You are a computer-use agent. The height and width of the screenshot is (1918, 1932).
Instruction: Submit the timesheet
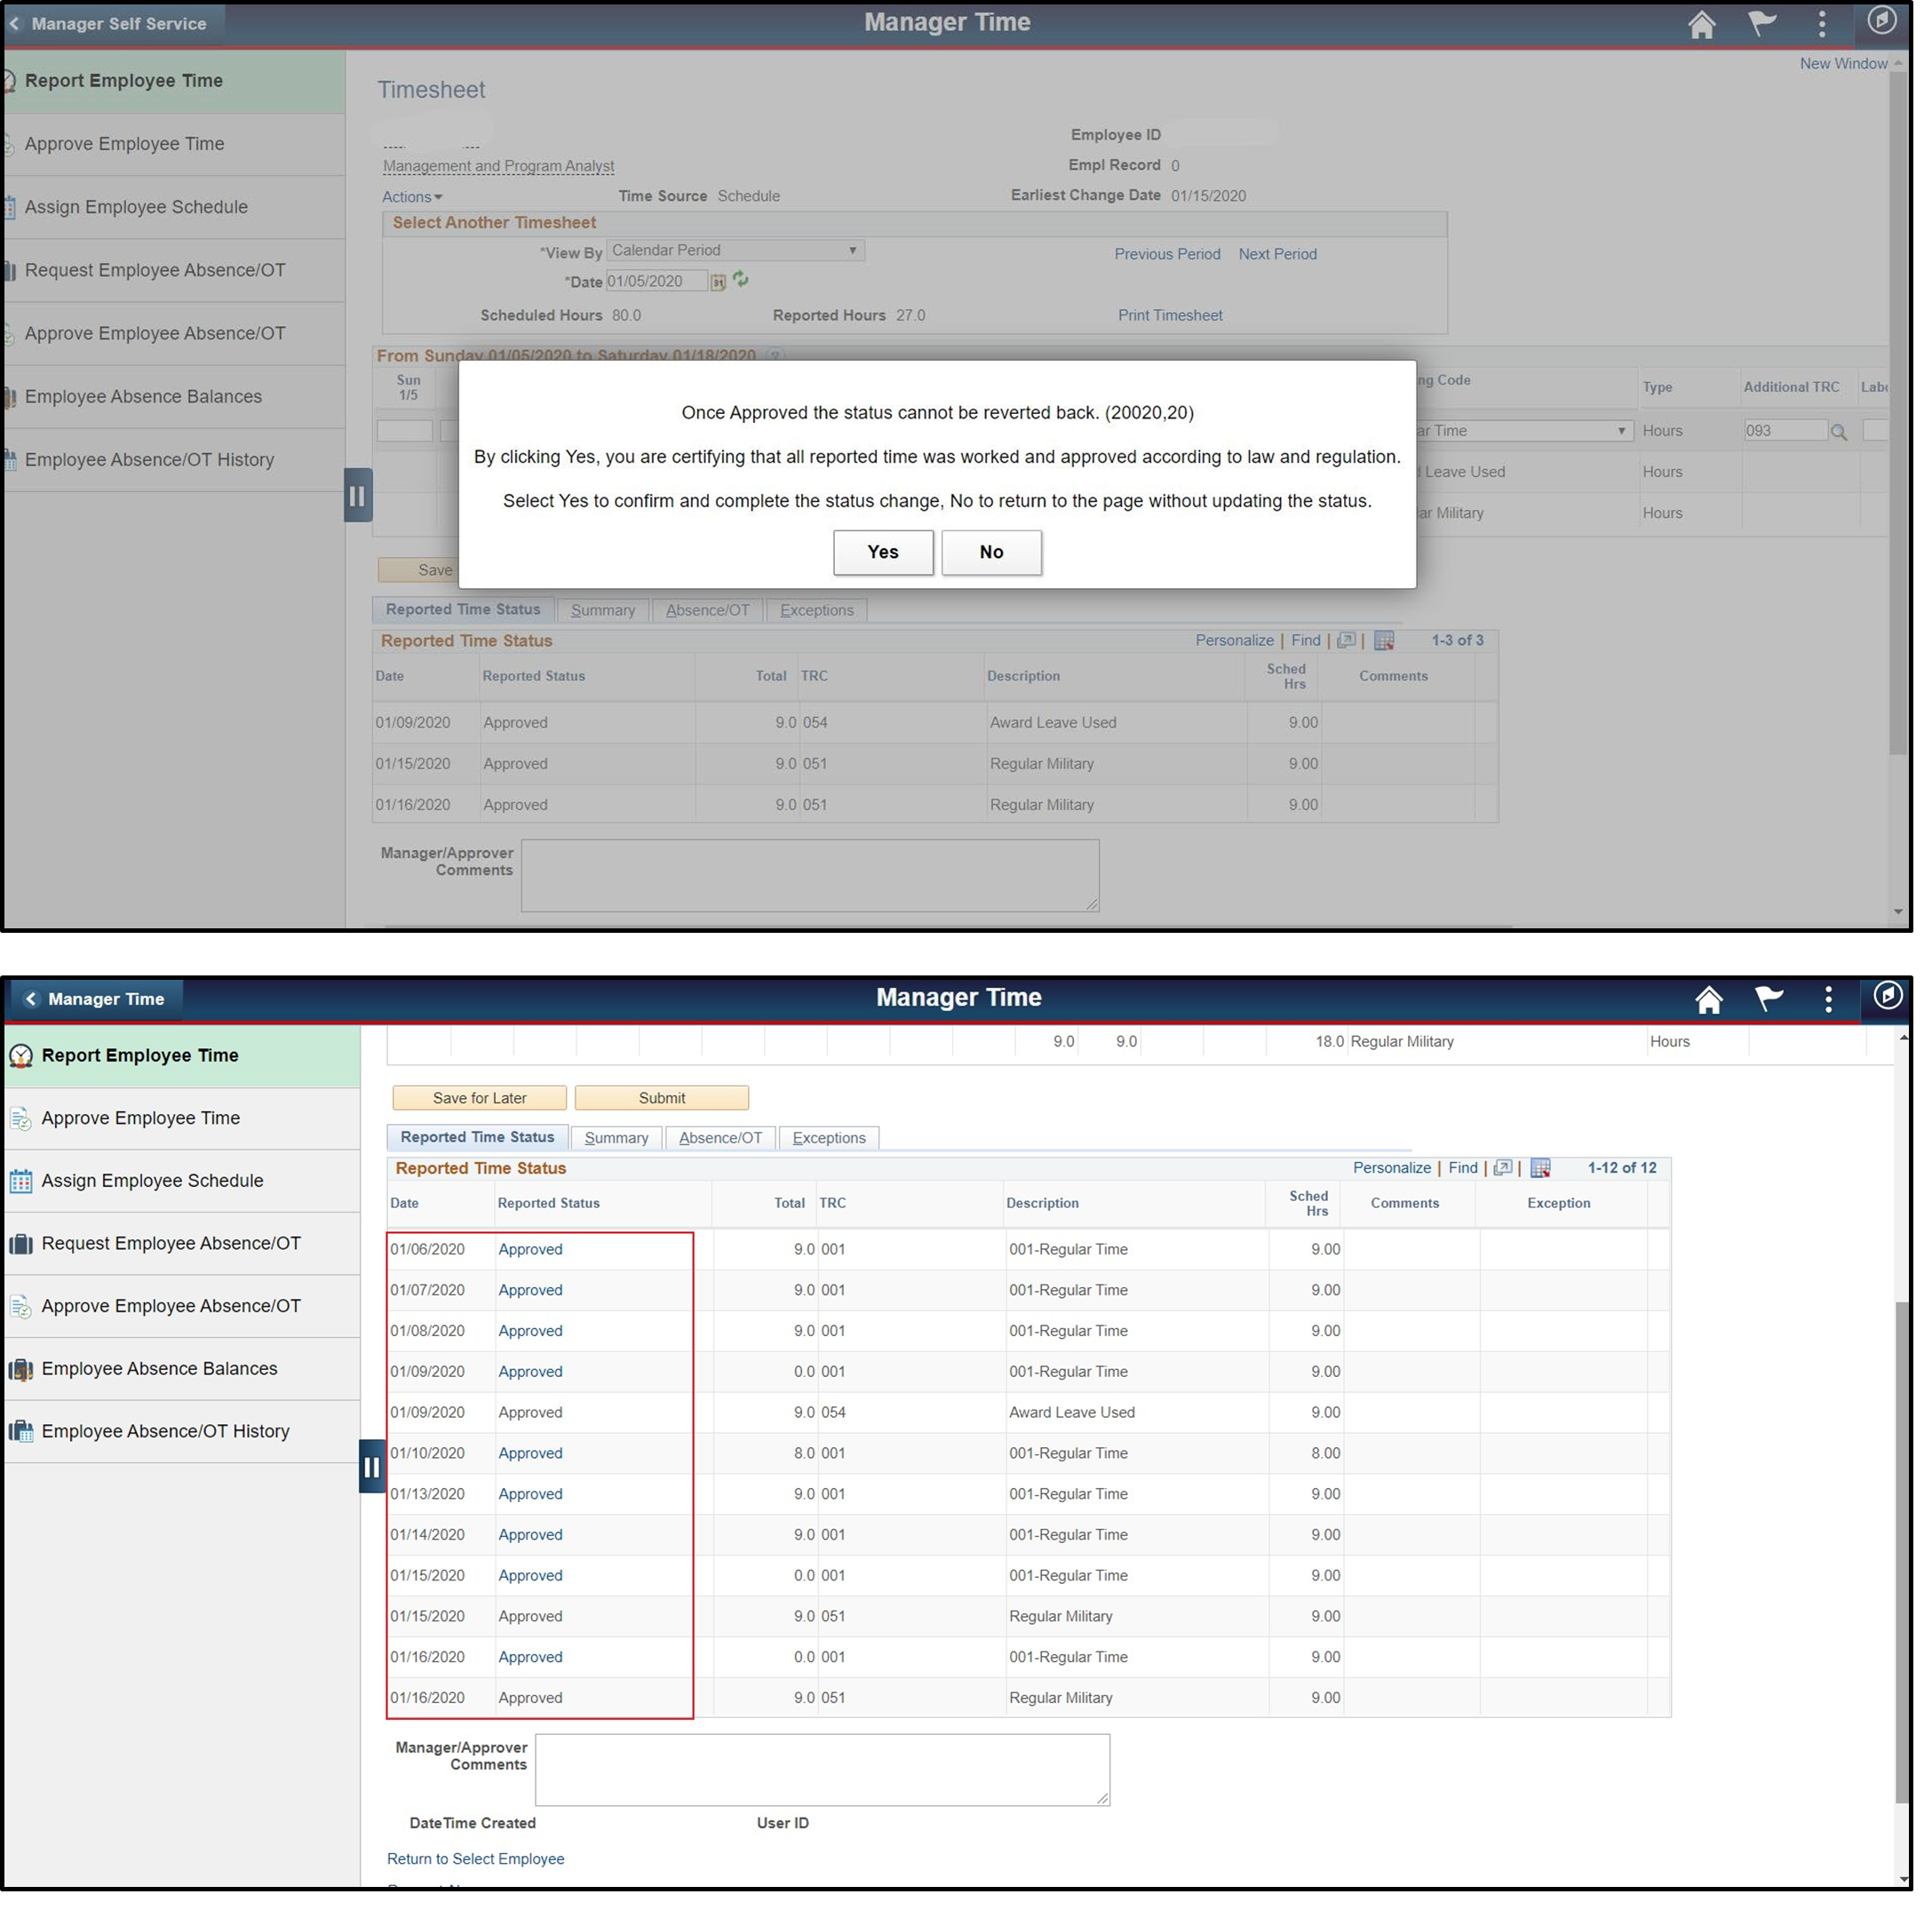click(x=662, y=1097)
